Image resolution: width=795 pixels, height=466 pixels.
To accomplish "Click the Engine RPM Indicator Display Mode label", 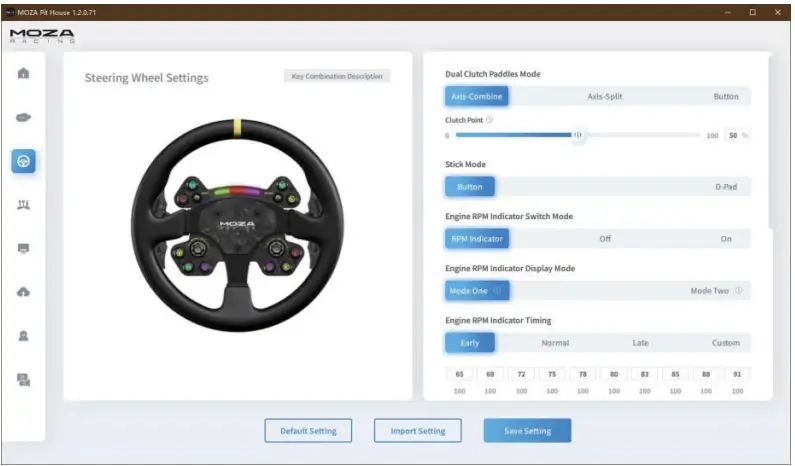I will (510, 268).
